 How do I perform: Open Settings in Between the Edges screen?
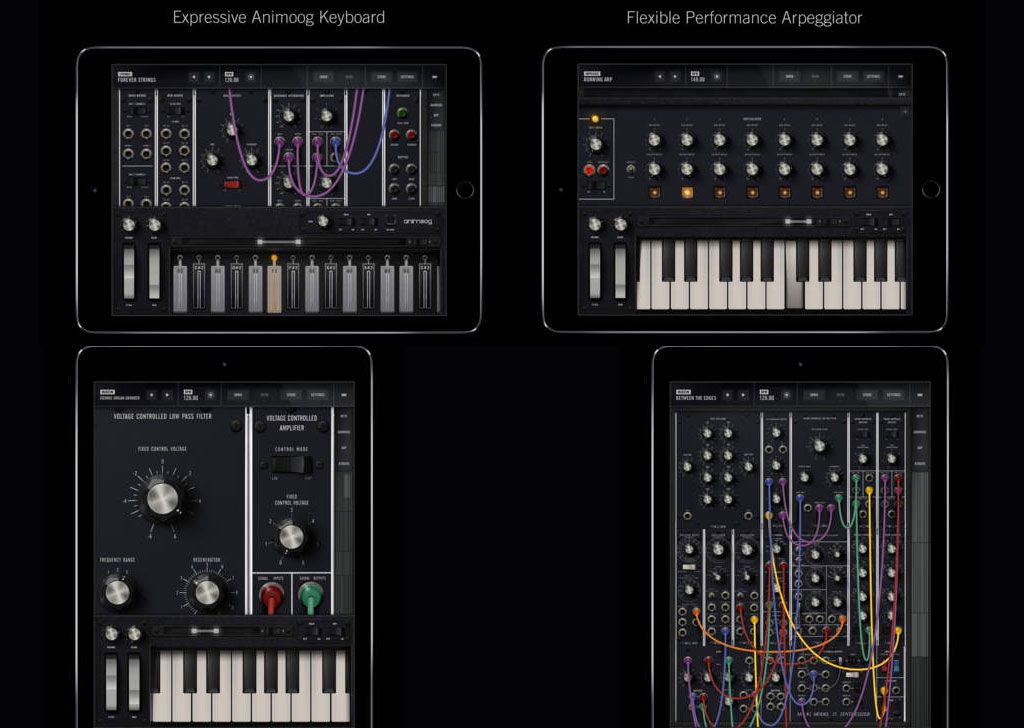tap(894, 395)
